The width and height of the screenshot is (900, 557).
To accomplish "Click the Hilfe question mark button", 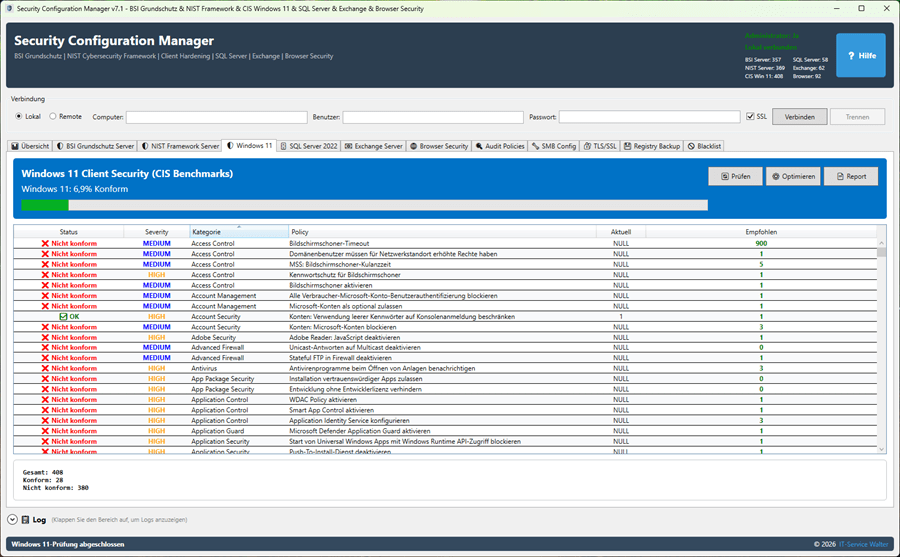I will [860, 56].
